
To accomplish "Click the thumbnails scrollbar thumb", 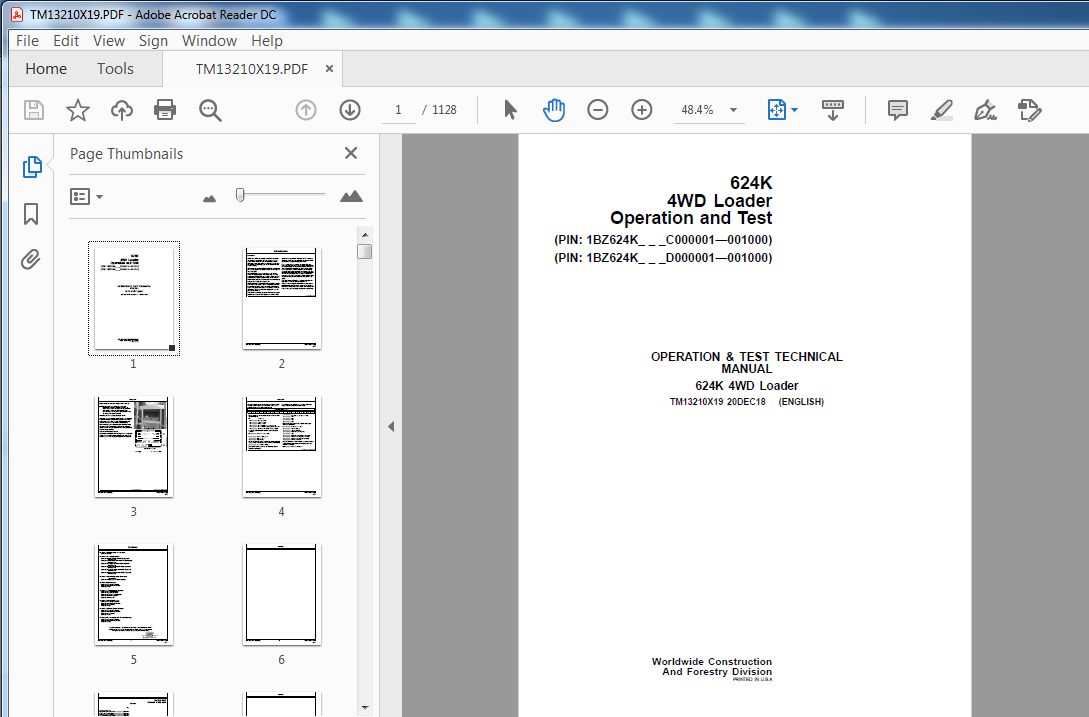I will point(365,251).
